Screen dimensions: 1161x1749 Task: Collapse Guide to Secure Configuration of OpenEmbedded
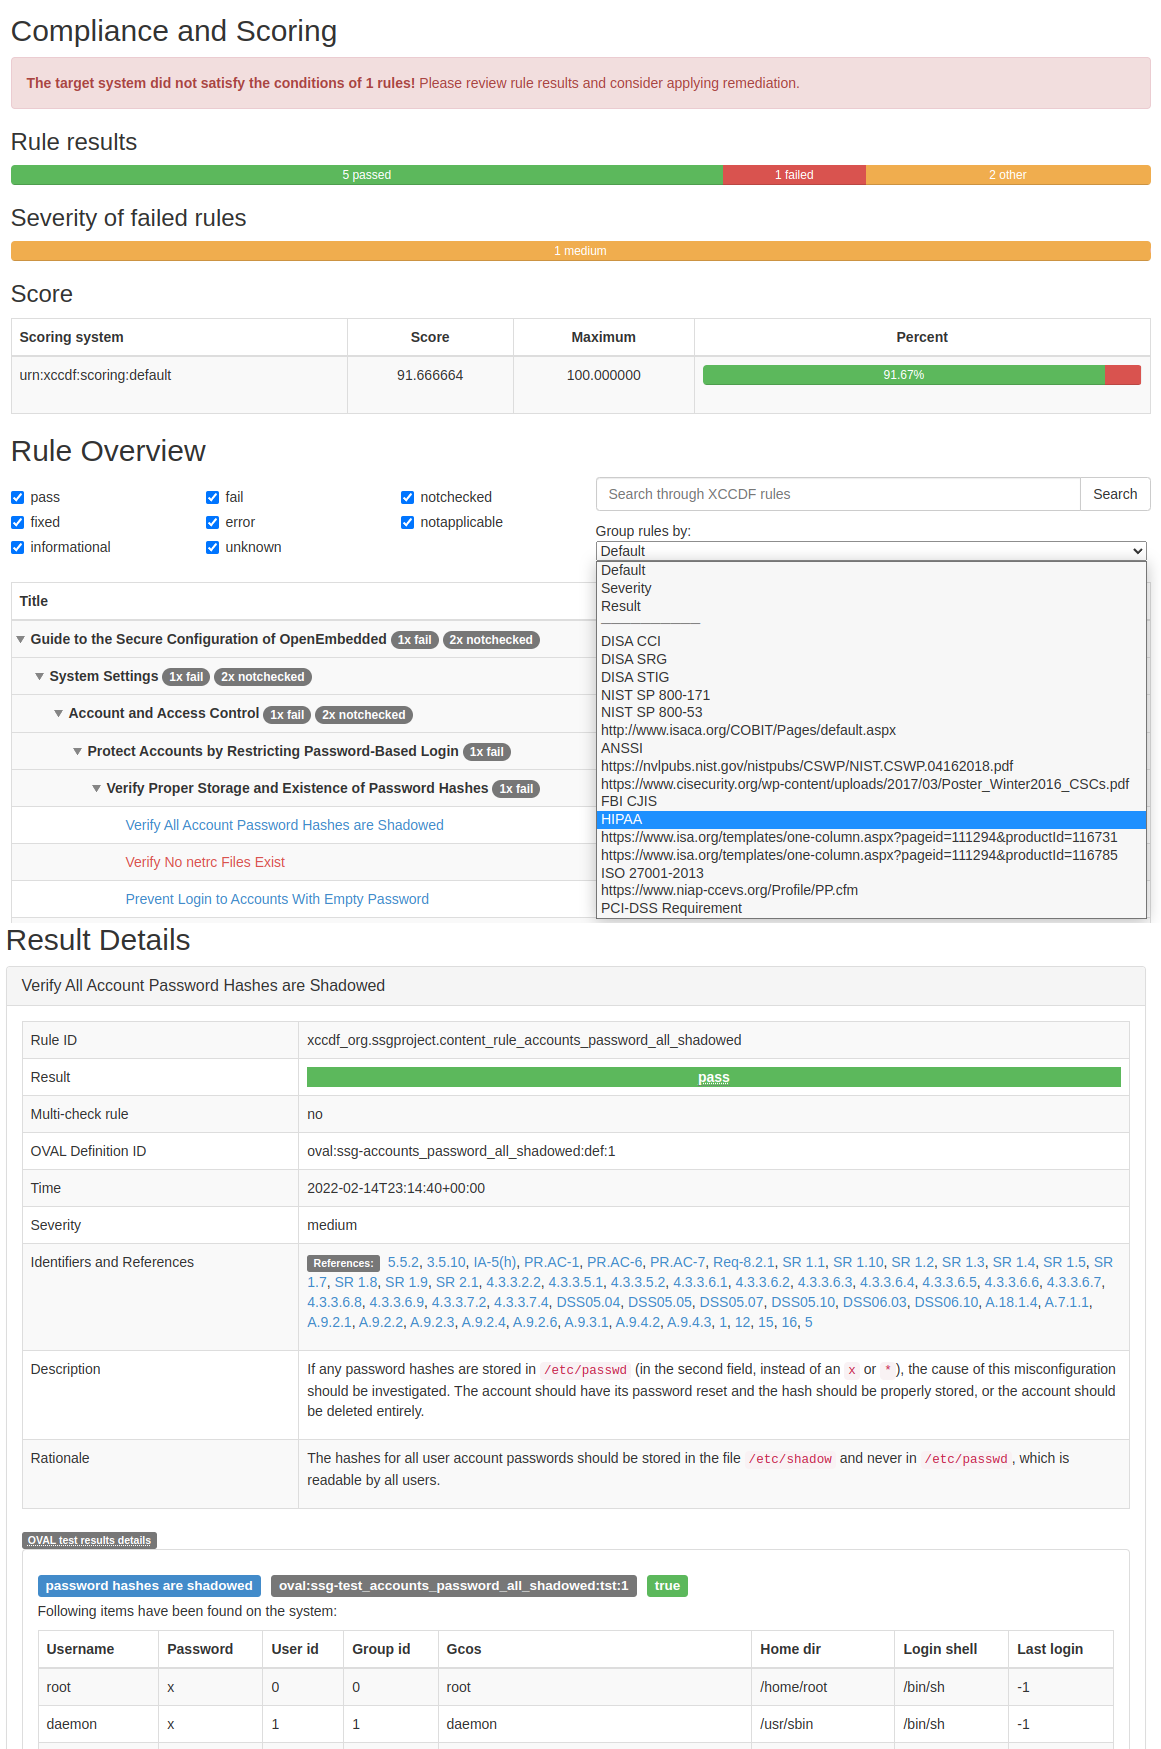(x=21, y=640)
